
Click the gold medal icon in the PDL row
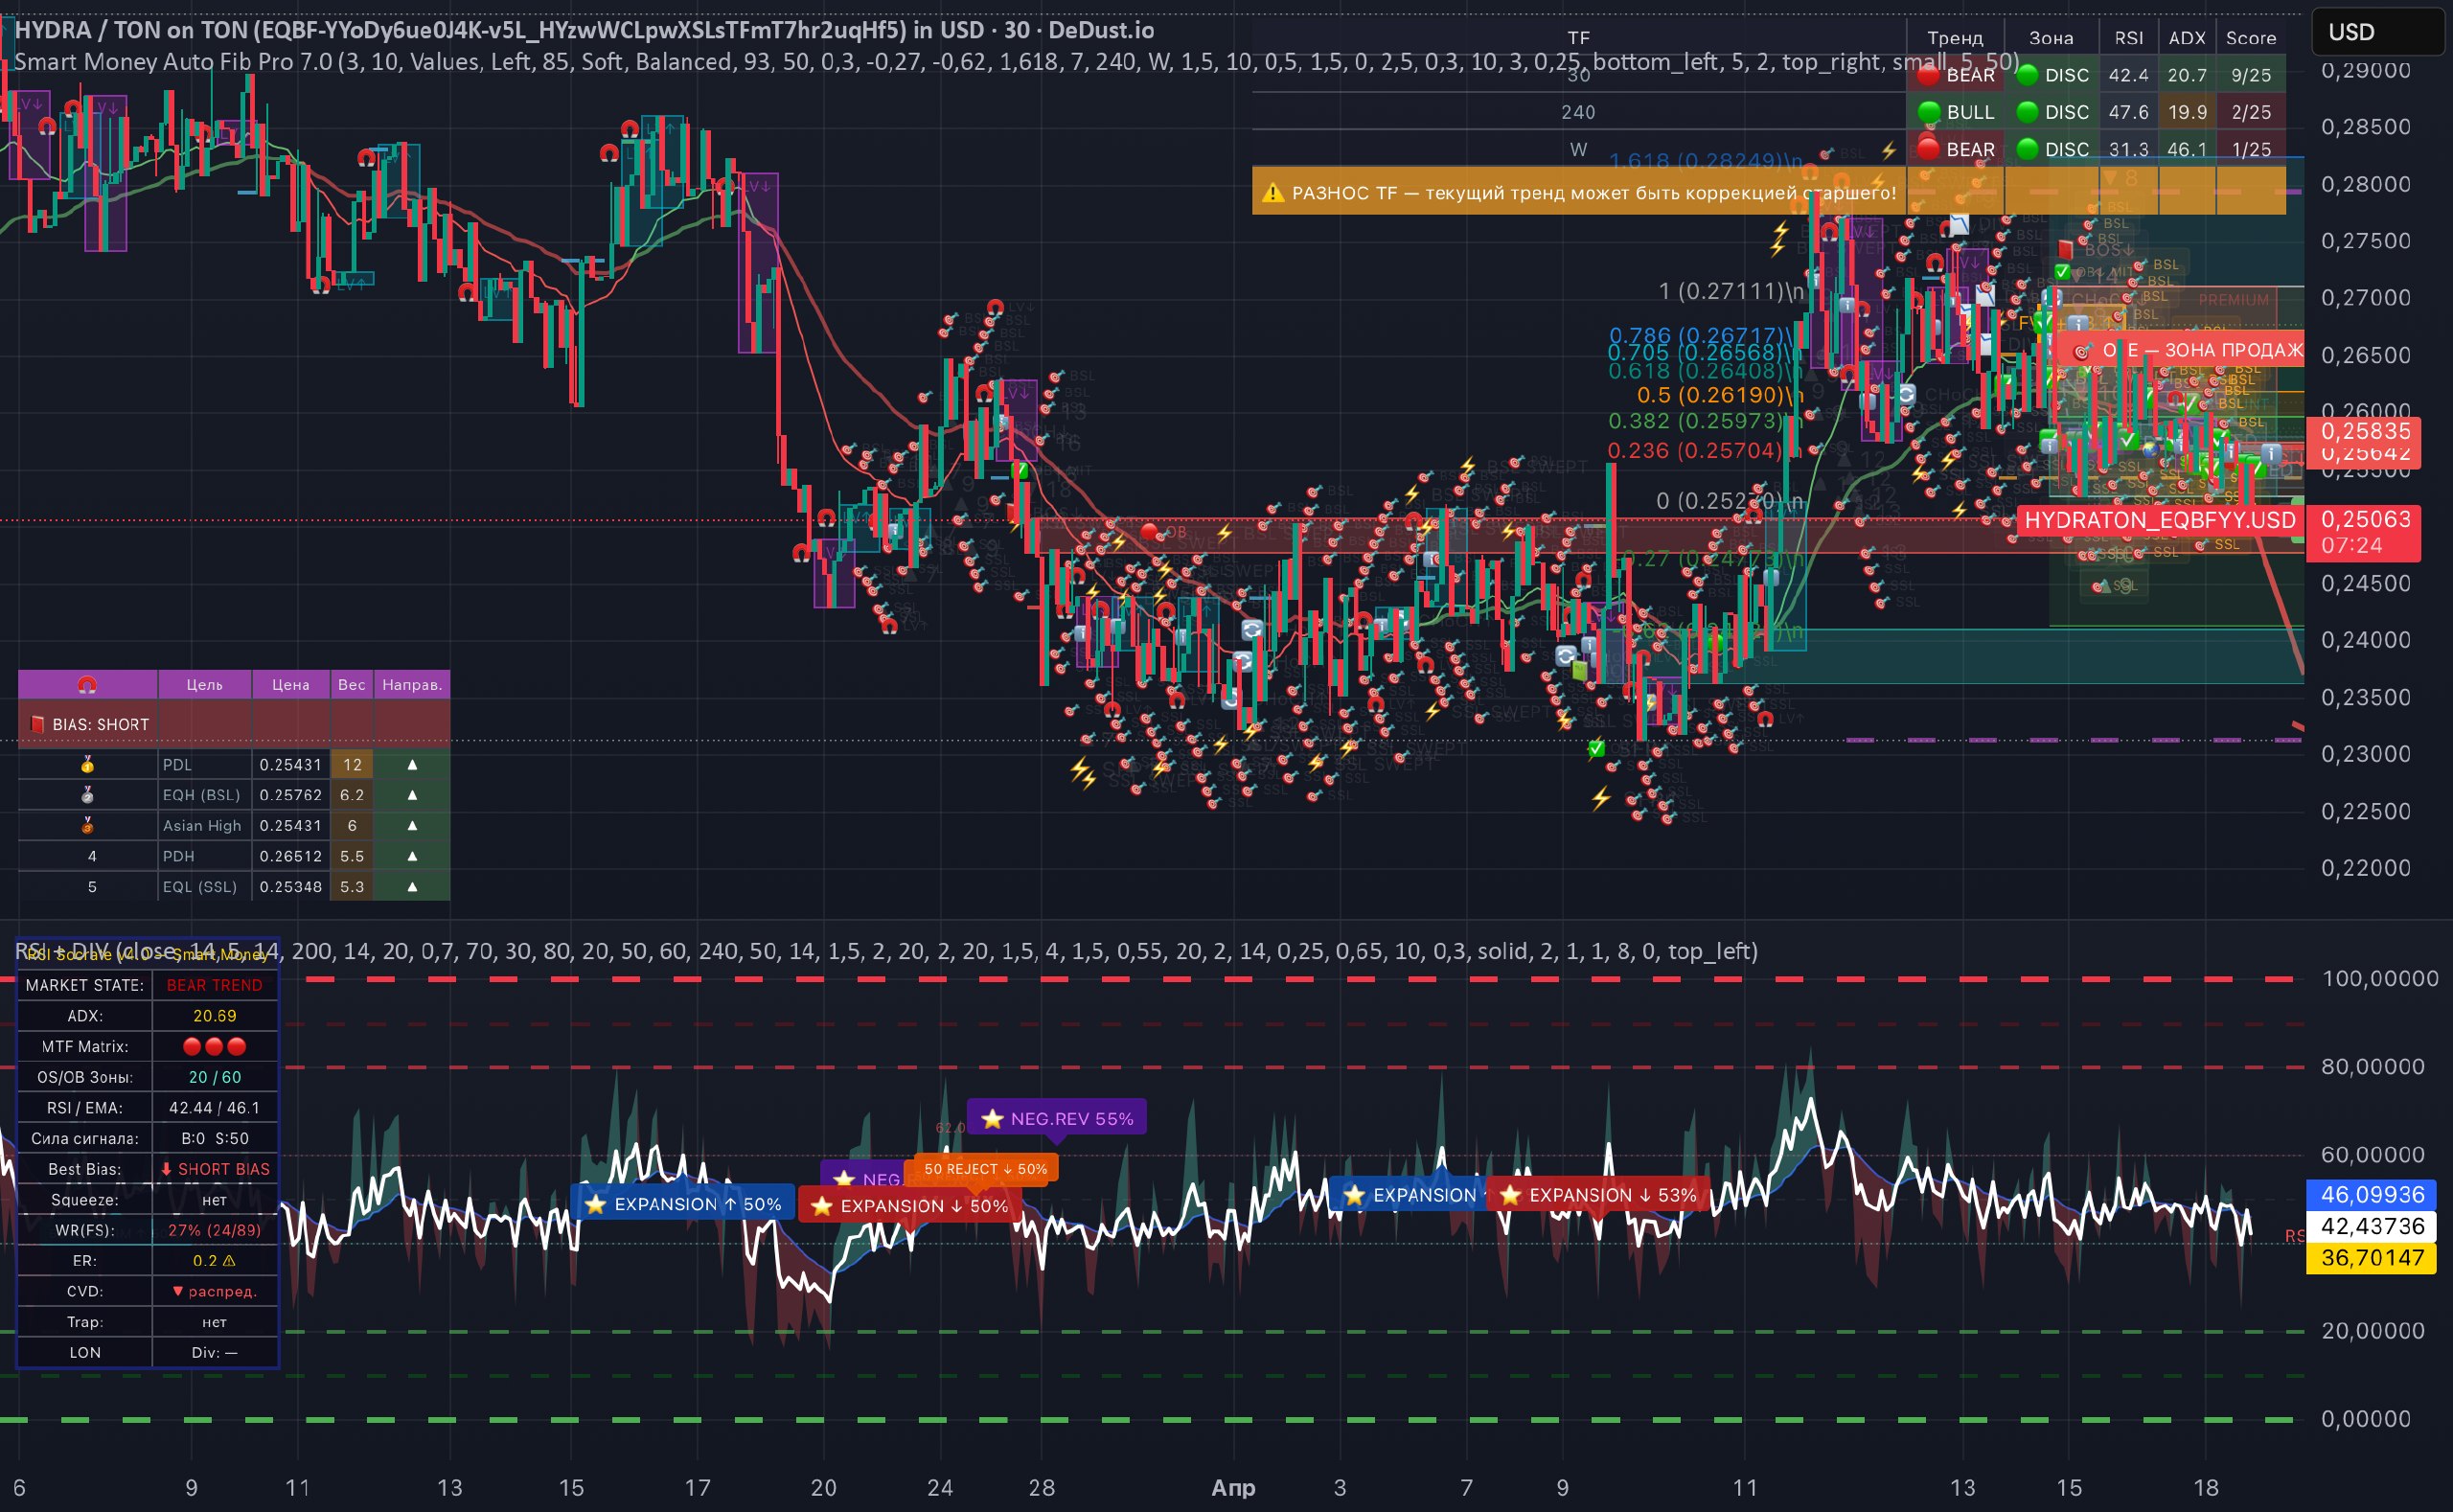88,765
